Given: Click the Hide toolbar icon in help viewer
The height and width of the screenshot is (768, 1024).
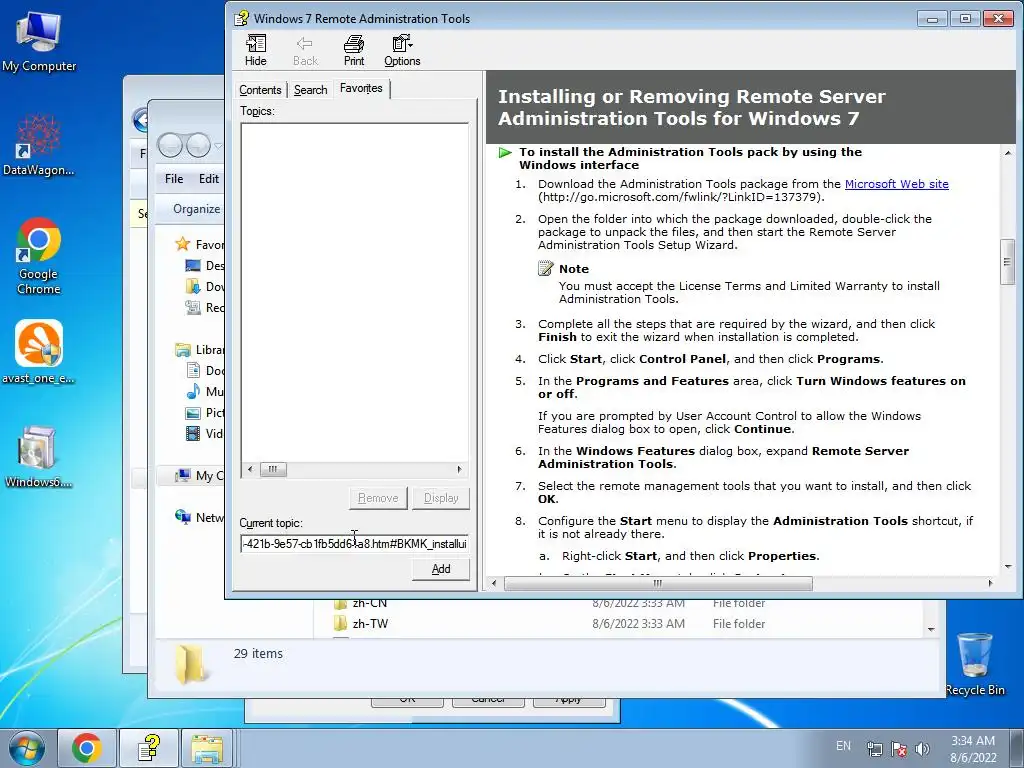Looking at the screenshot, I should point(255,50).
